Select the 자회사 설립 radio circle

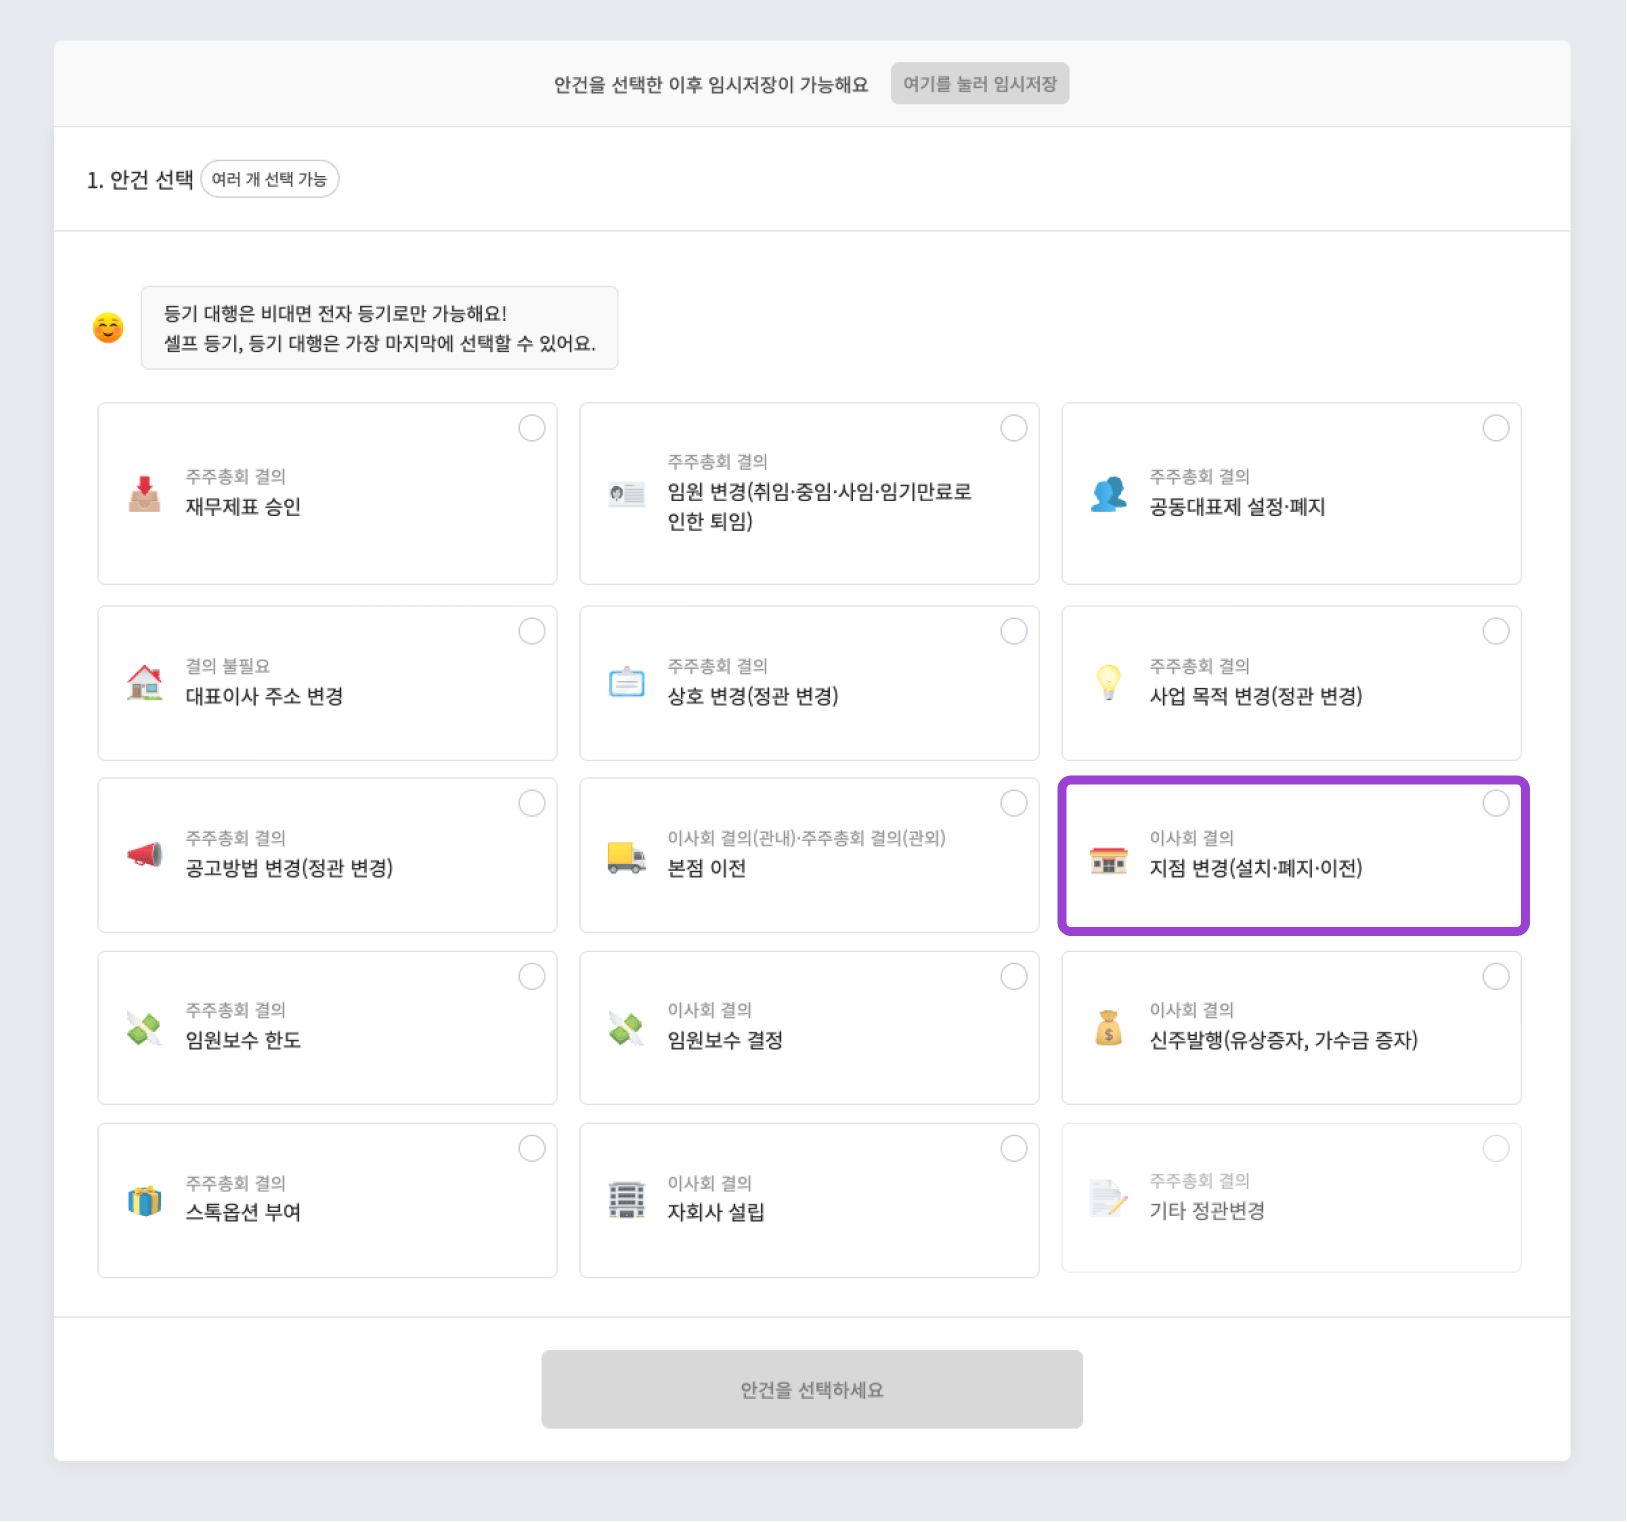1014,1148
